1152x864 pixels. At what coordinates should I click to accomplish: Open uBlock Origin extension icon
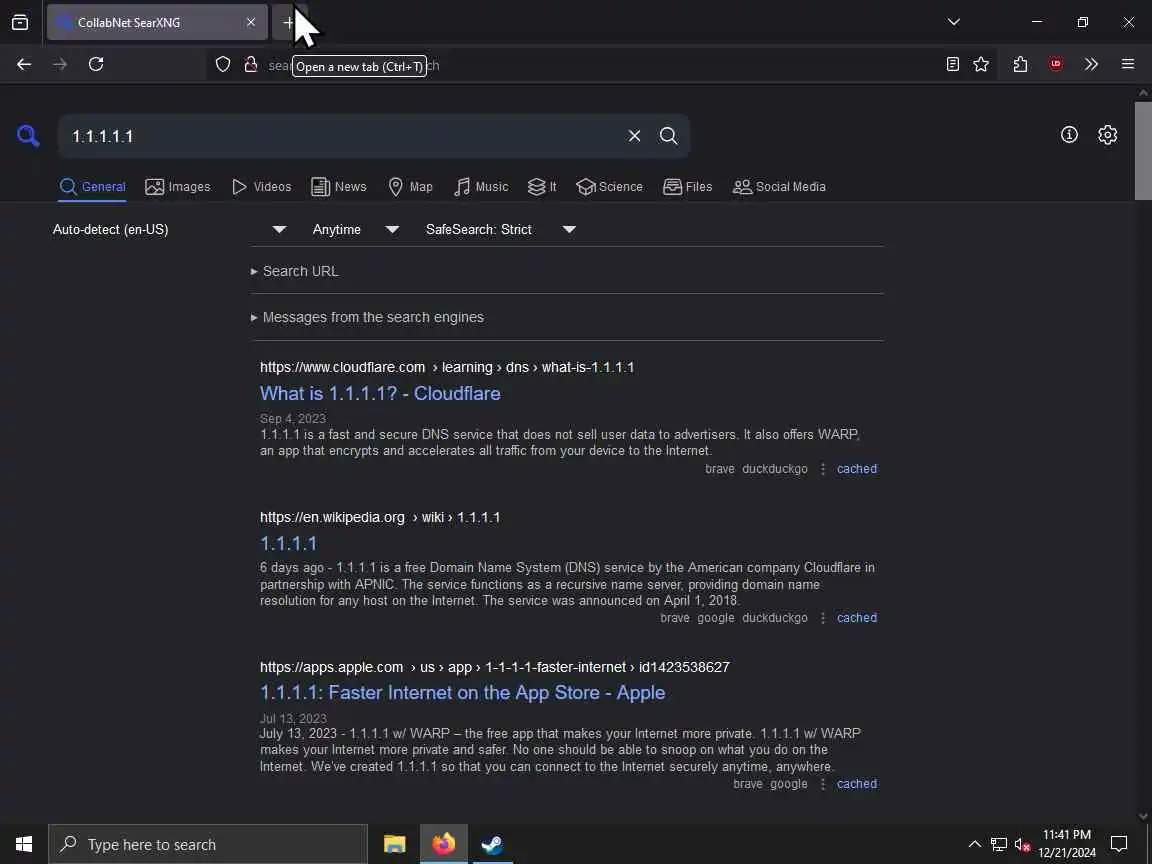pos(1056,65)
